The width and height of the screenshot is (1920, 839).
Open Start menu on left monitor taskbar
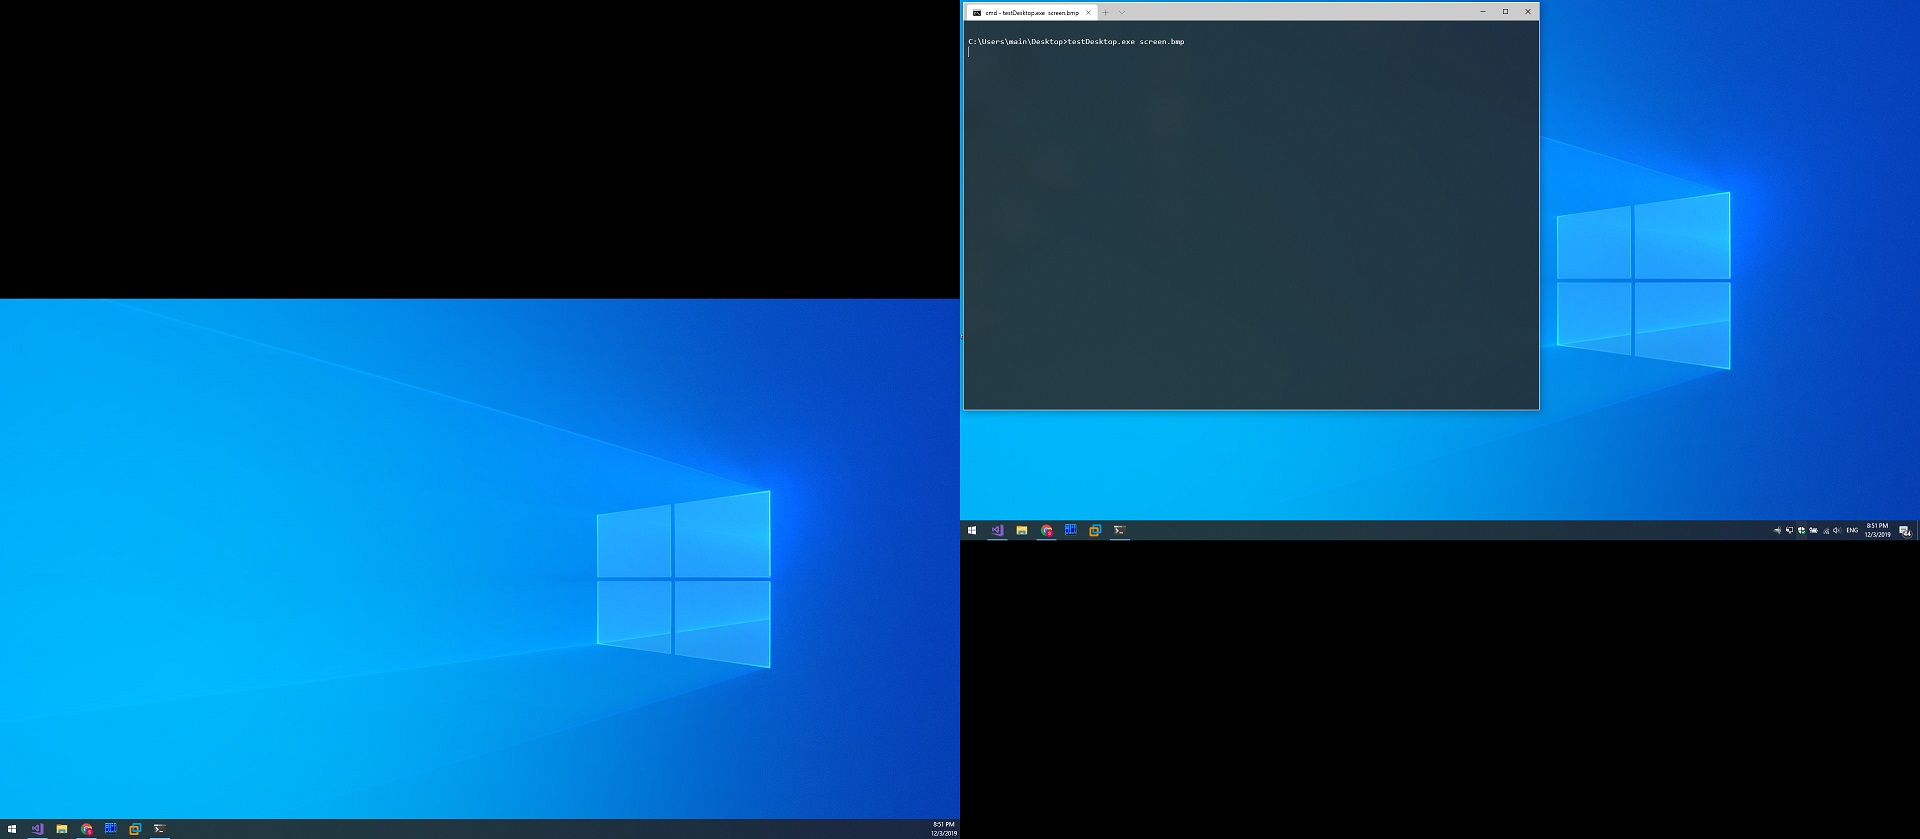(x=12, y=829)
